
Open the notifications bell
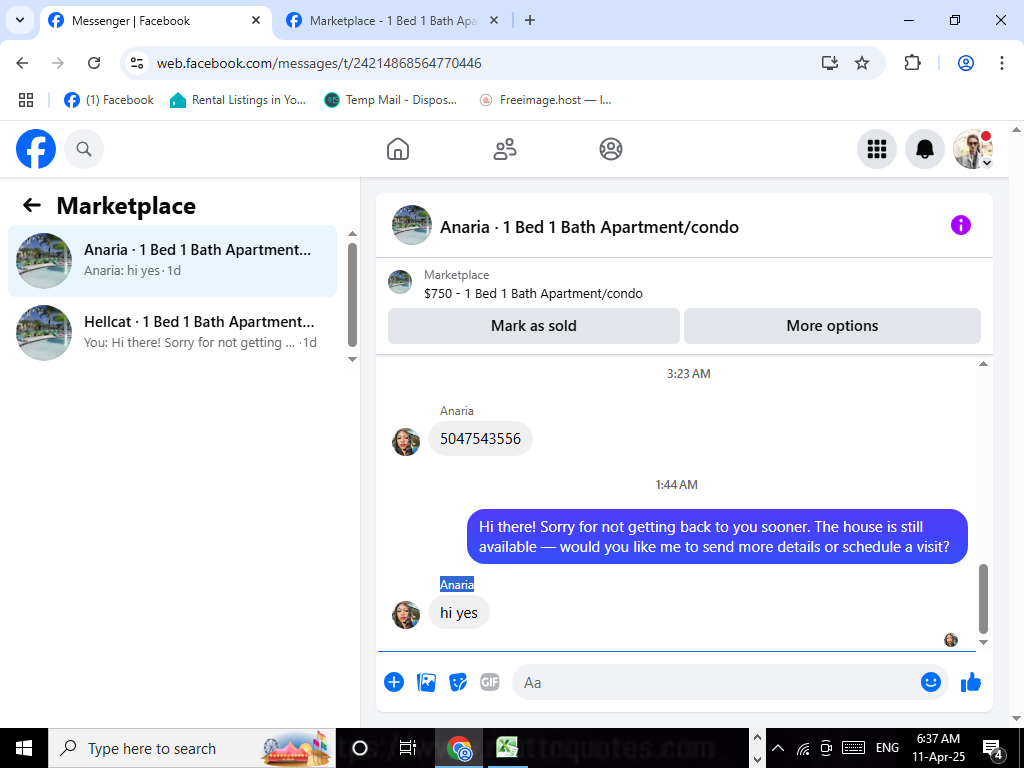click(925, 149)
